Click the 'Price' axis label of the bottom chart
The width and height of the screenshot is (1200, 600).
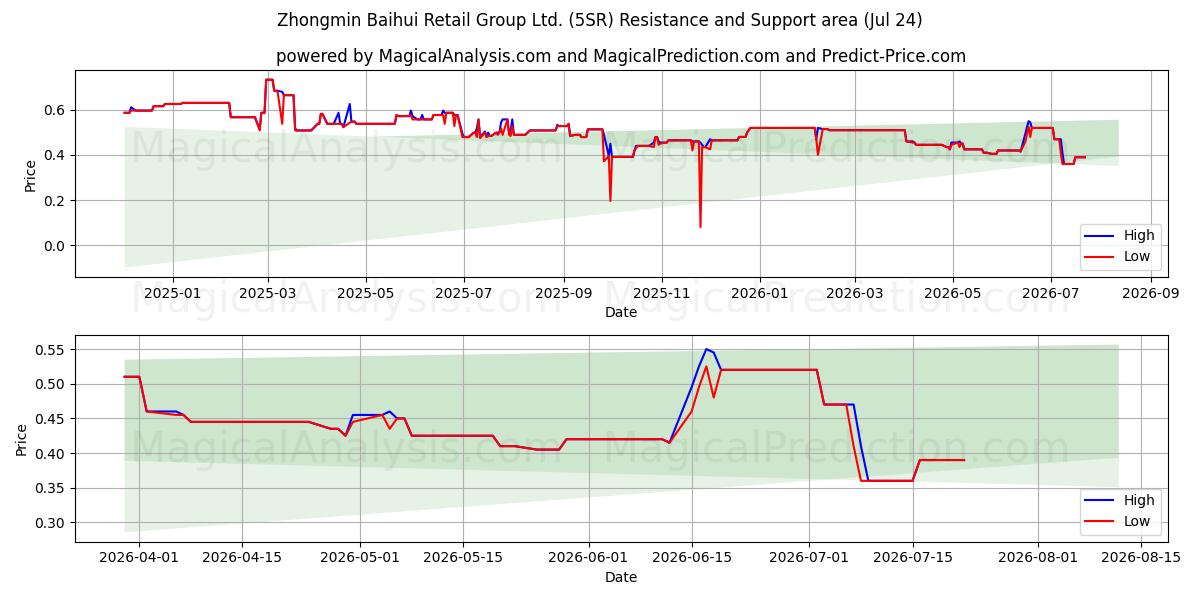click(22, 439)
